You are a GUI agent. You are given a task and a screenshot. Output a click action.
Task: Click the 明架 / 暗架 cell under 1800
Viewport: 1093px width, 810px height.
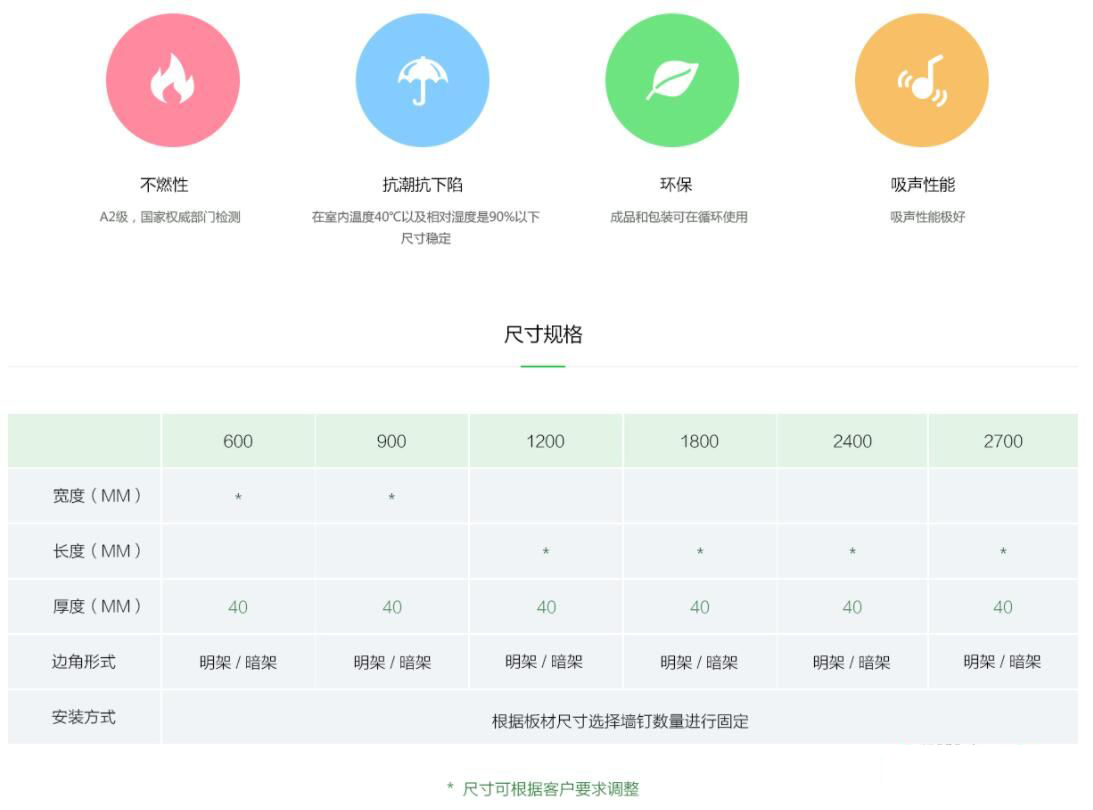tap(699, 662)
